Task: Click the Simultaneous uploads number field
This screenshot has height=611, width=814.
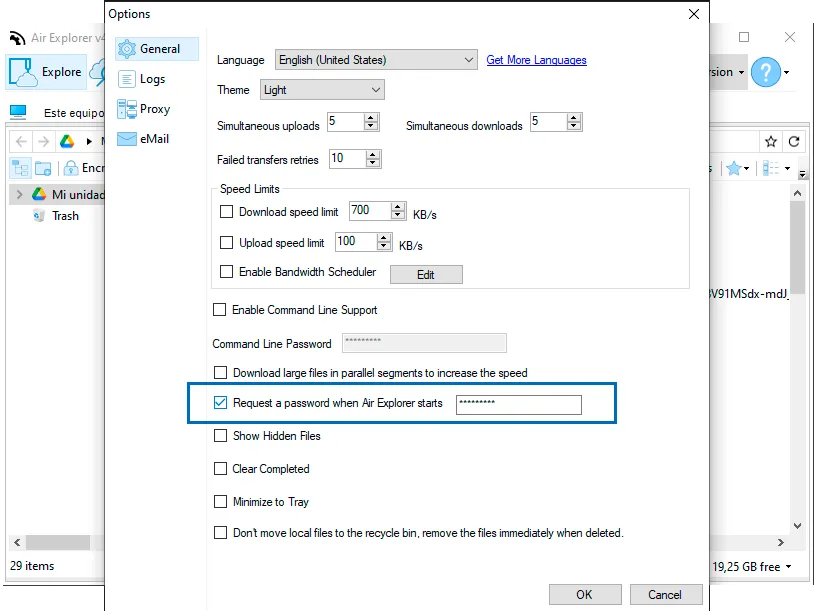Action: [346, 122]
